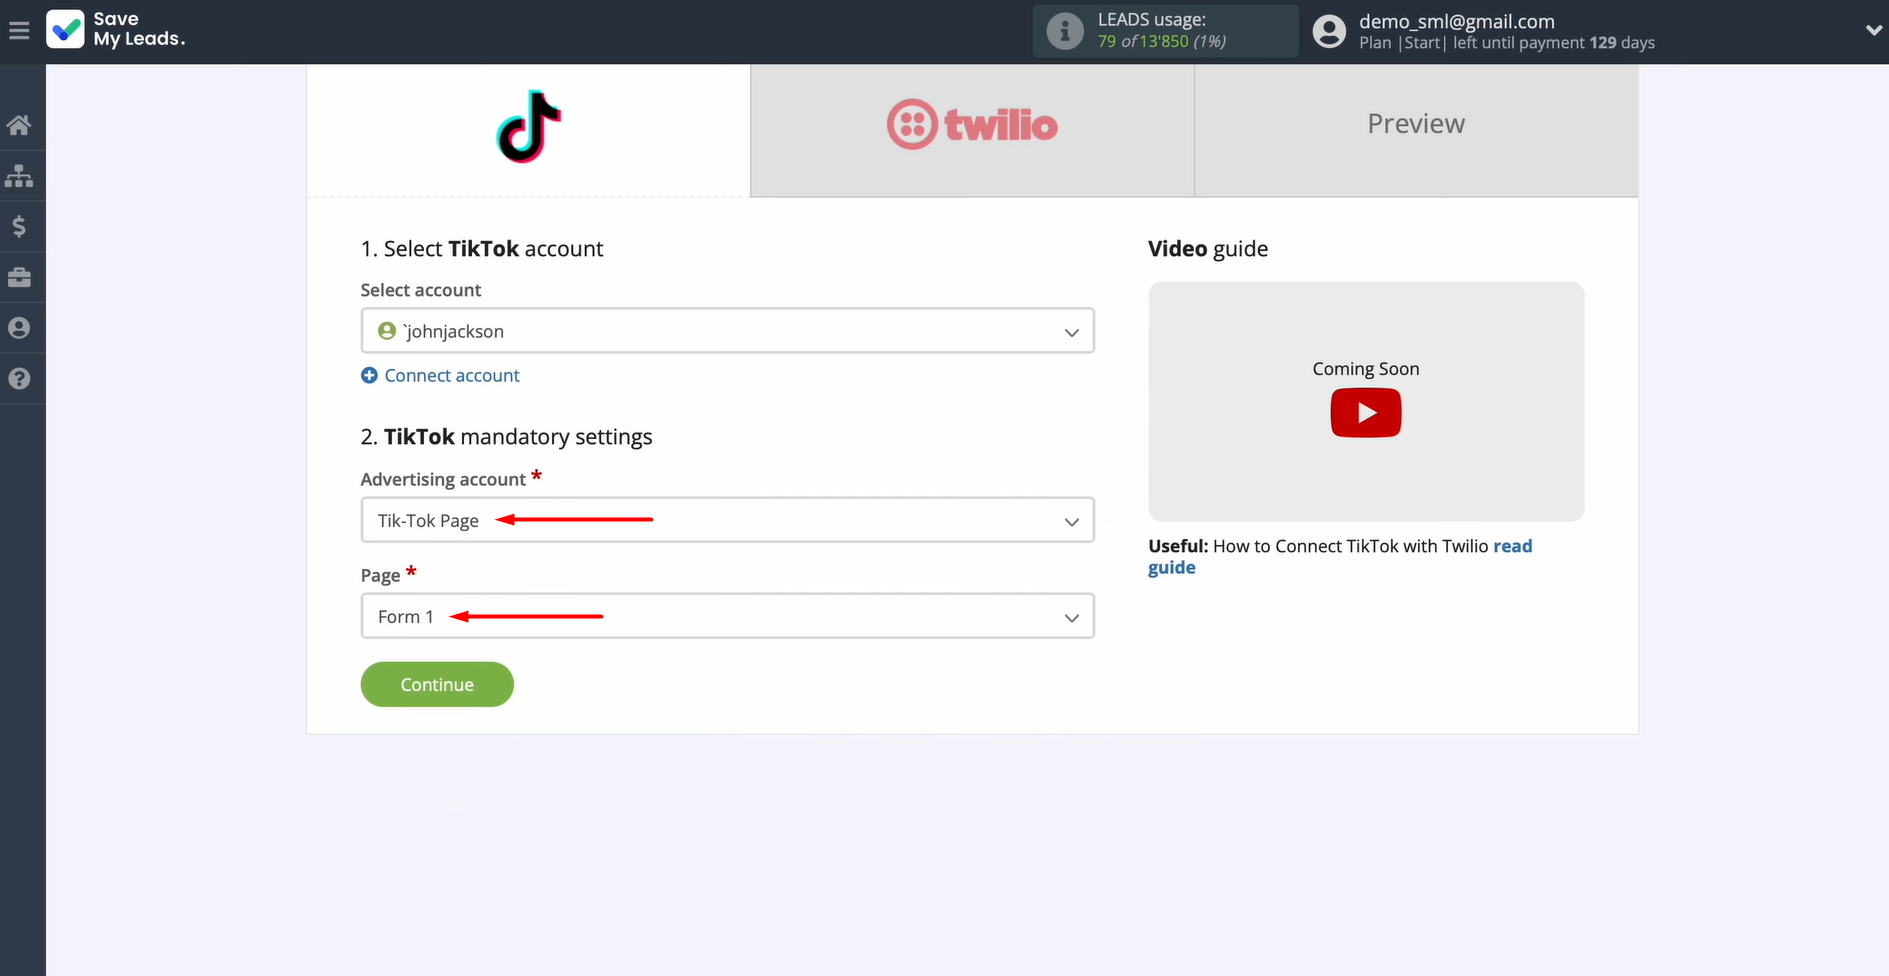This screenshot has width=1889, height=976.
Task: Open the Home dashboard from the sidebar
Action: [x=21, y=124]
